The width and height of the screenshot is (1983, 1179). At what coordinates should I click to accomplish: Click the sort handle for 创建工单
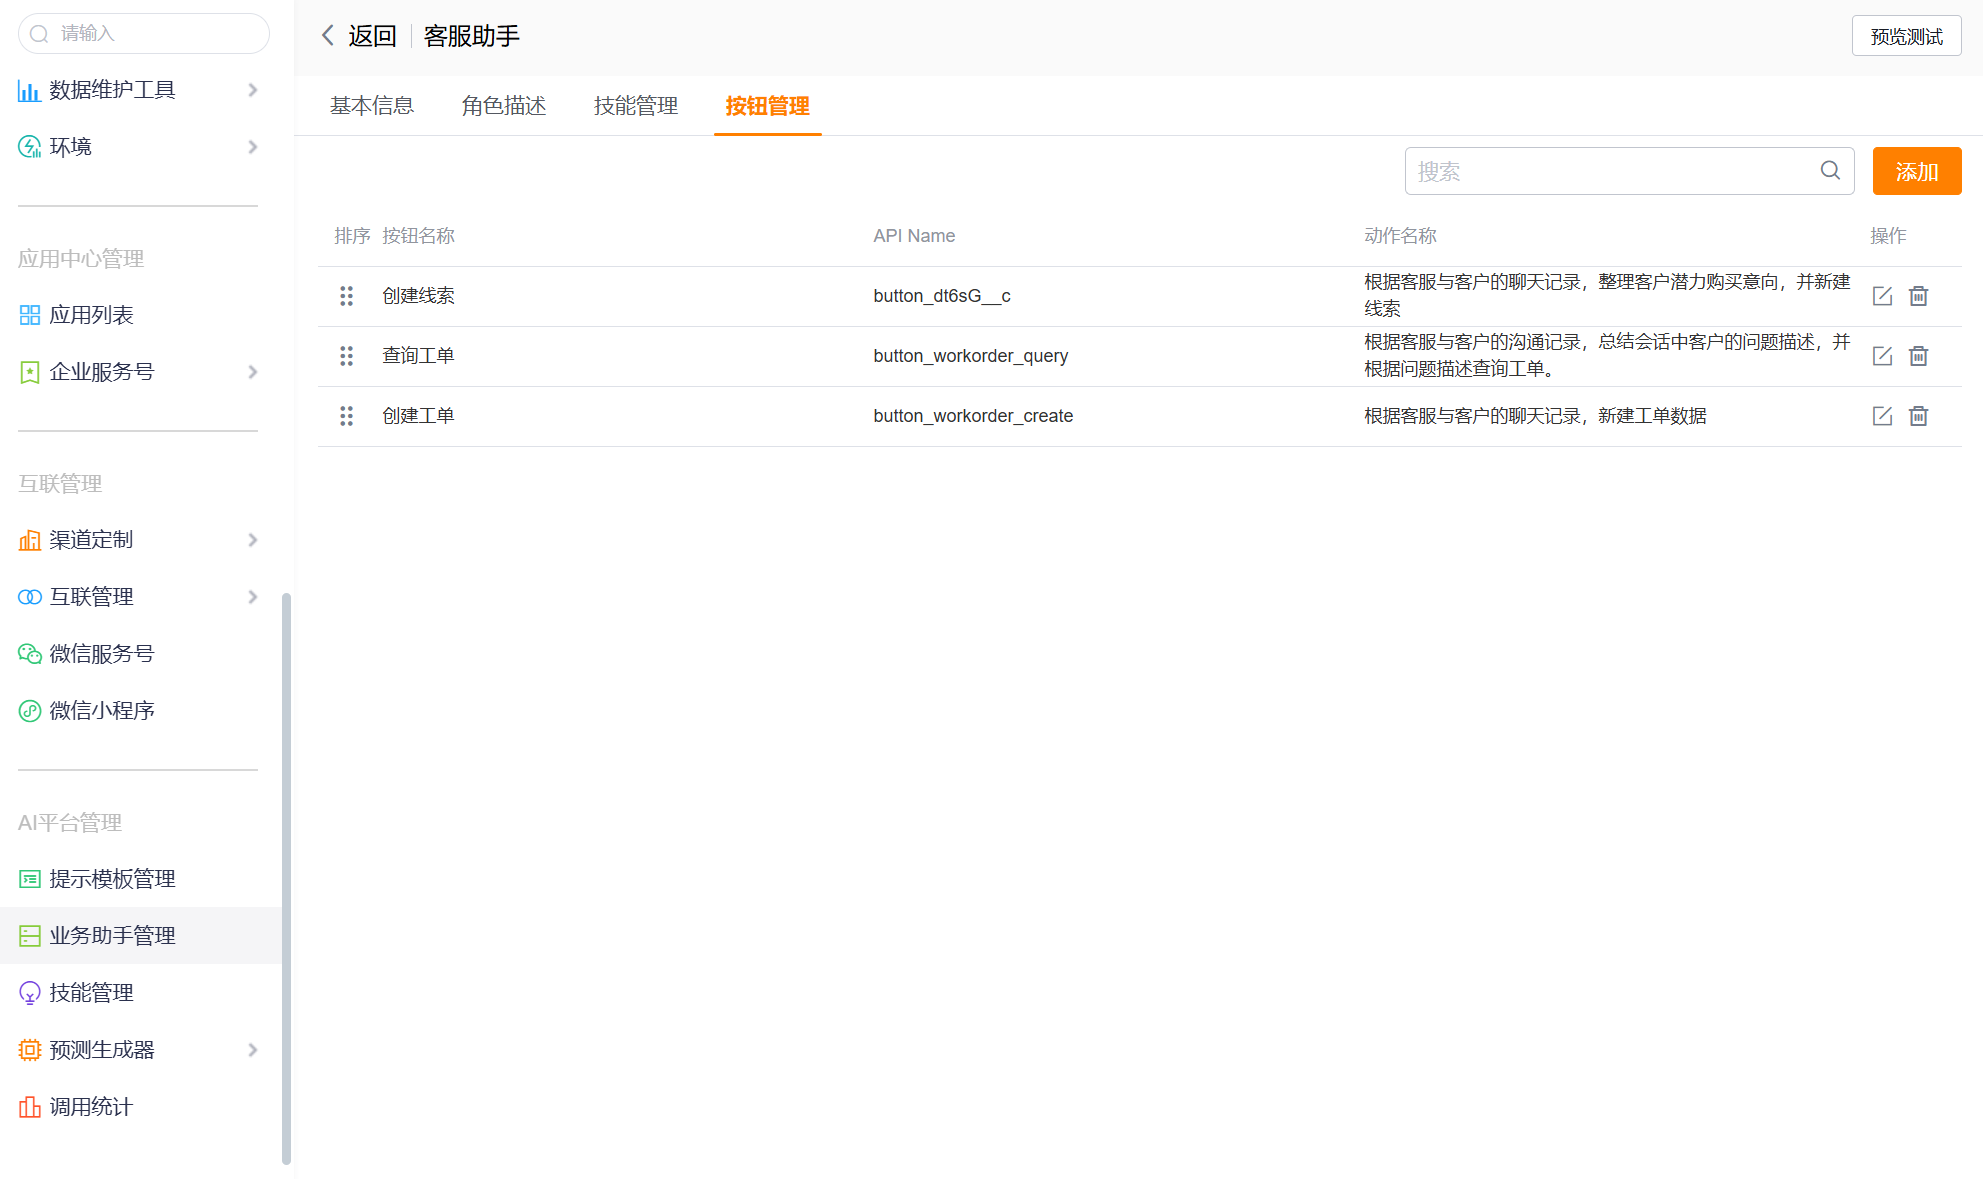346,416
